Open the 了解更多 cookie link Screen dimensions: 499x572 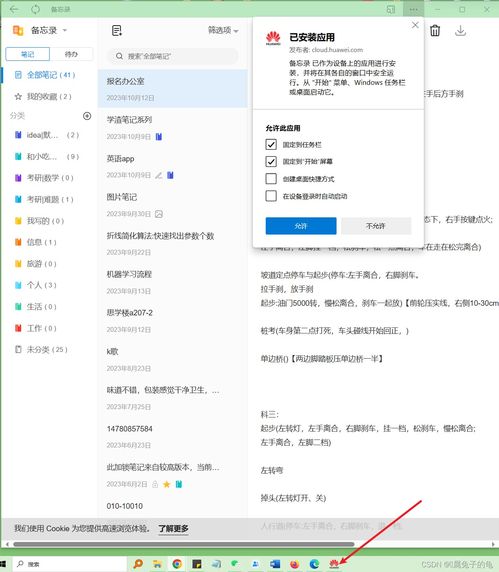pos(173,528)
